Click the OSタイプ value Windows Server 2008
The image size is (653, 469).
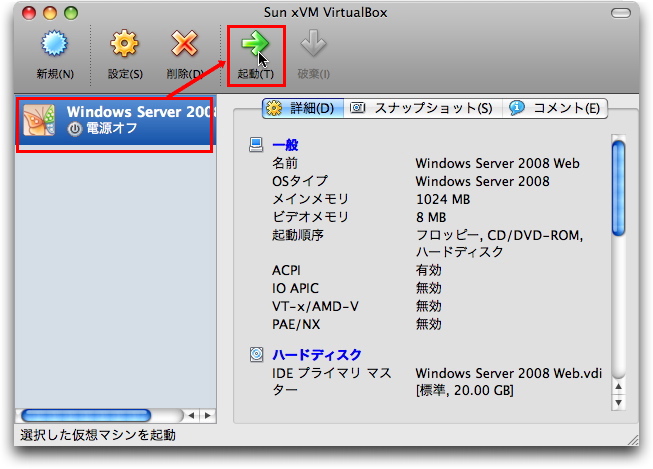[x=482, y=181]
